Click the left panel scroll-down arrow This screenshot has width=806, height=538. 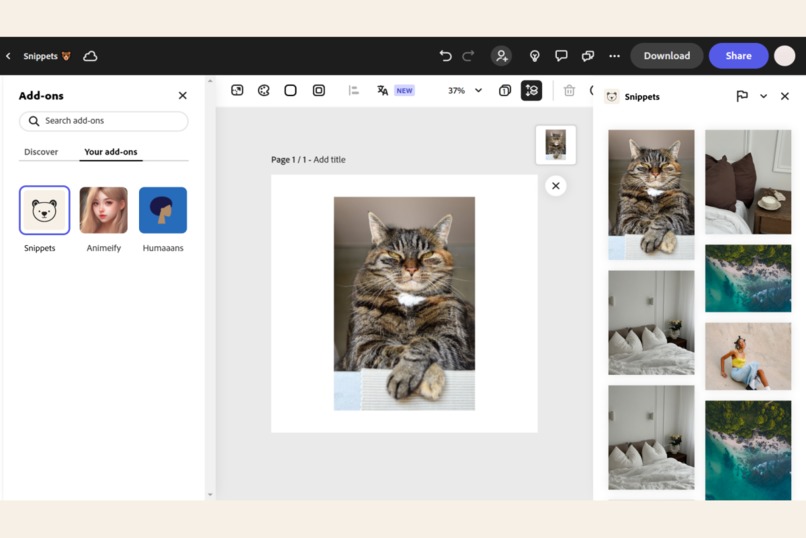[x=210, y=494]
